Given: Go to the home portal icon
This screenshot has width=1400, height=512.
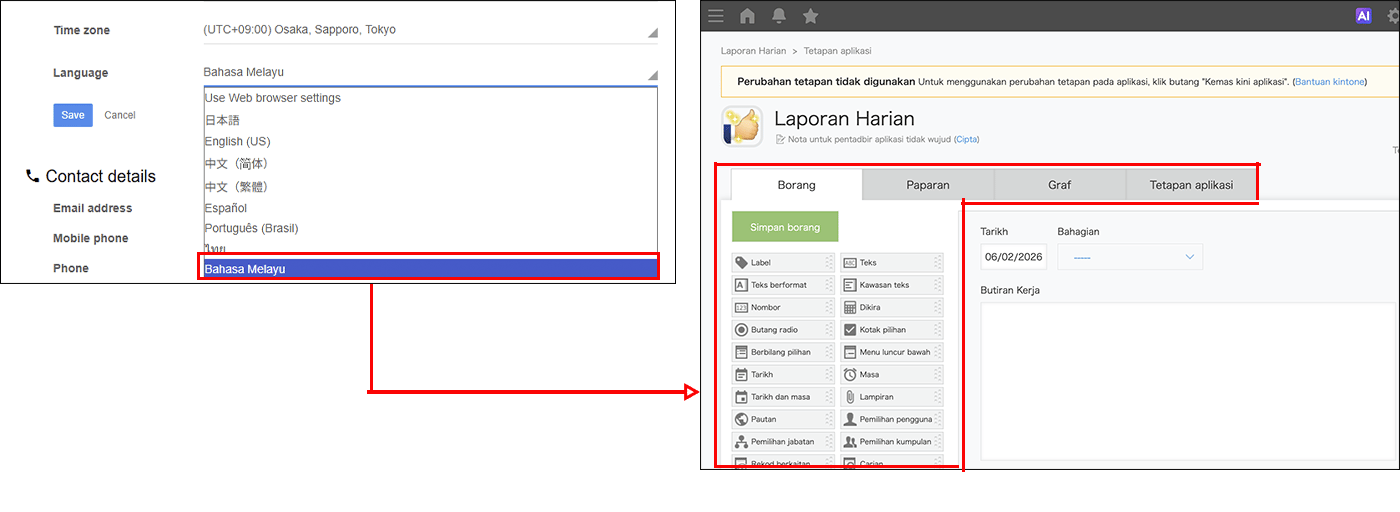Looking at the screenshot, I should point(747,15).
